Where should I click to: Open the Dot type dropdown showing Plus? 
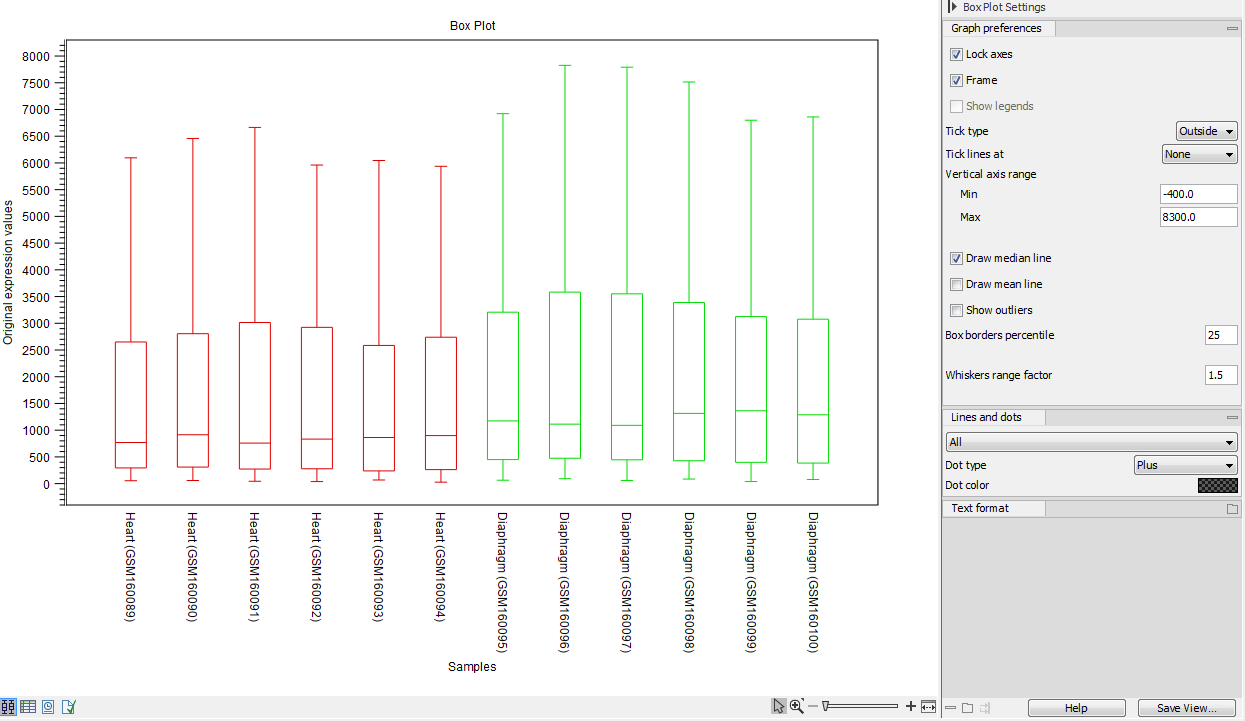coord(1185,464)
